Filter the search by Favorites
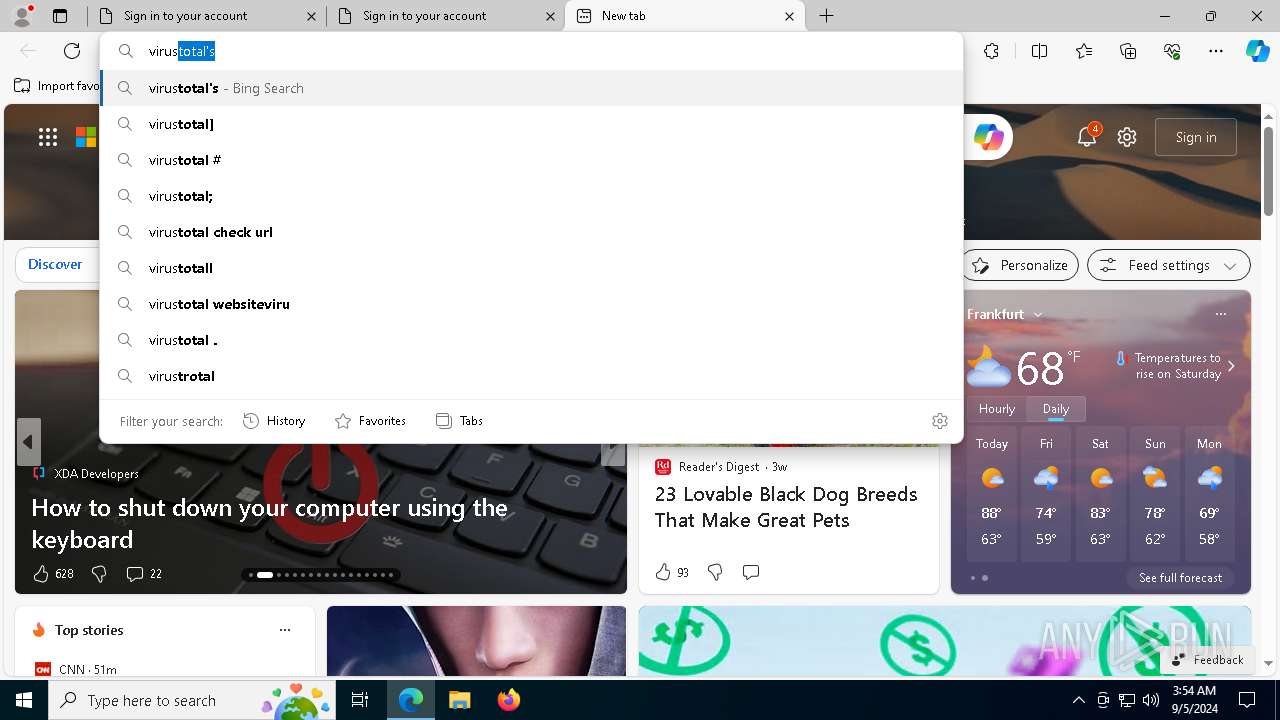1280x720 pixels. [370, 421]
